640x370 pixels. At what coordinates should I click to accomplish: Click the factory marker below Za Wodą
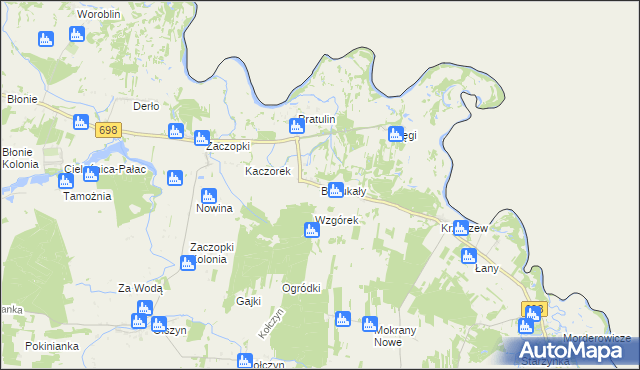click(144, 308)
